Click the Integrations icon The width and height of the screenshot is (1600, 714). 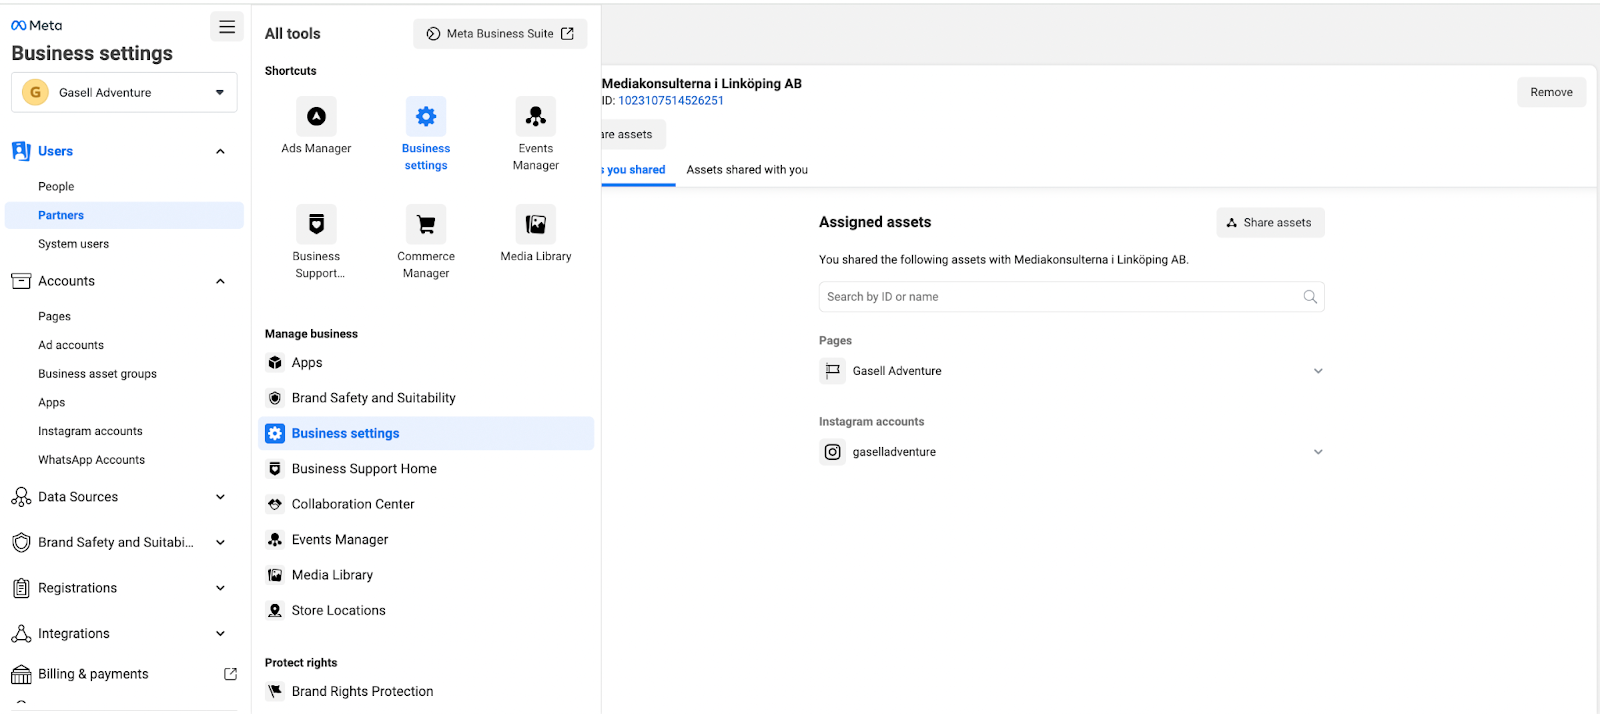tap(21, 634)
